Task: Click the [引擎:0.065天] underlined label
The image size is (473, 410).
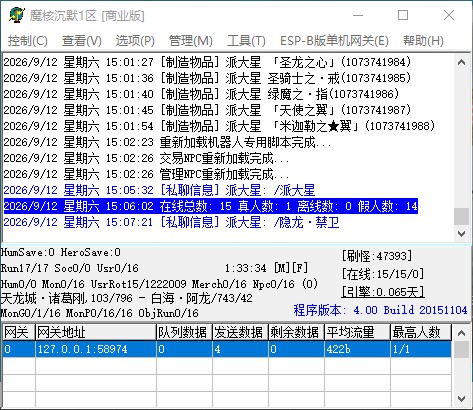Action: click(x=383, y=292)
